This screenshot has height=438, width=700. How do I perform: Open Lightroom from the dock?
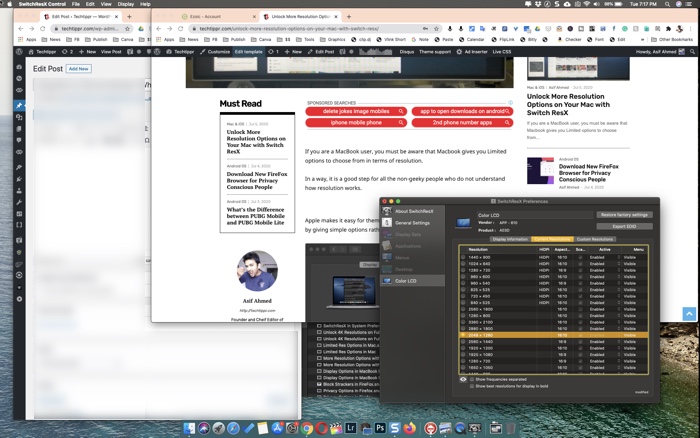[x=350, y=428]
